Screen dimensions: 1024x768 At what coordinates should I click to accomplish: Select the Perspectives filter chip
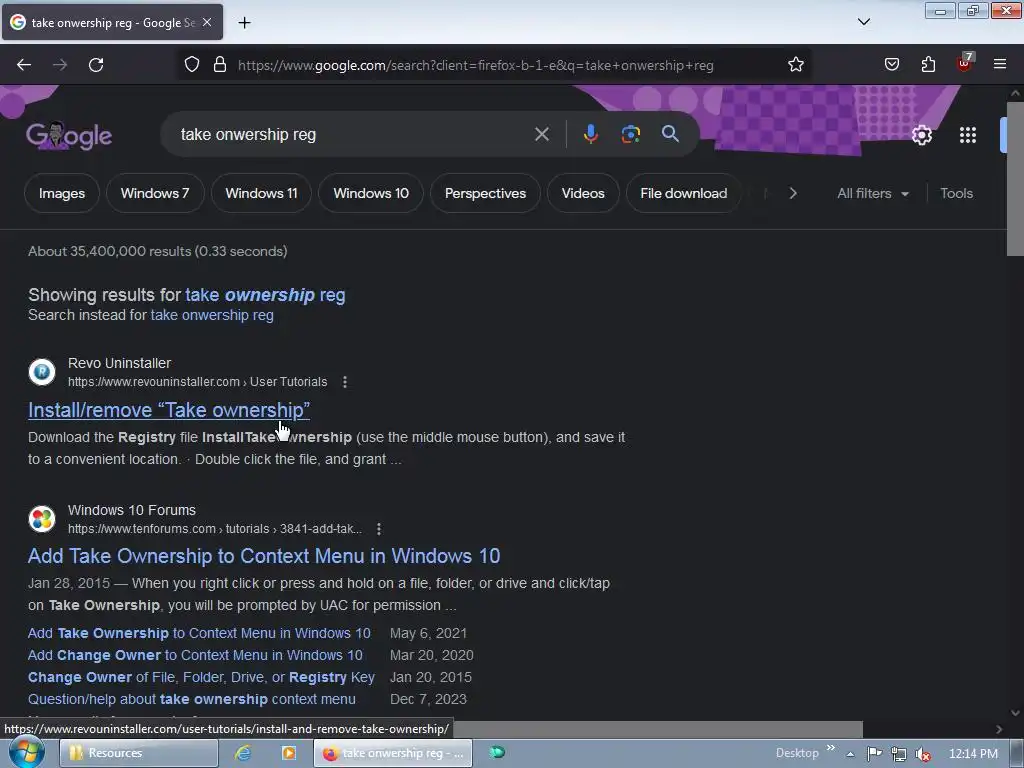point(485,193)
